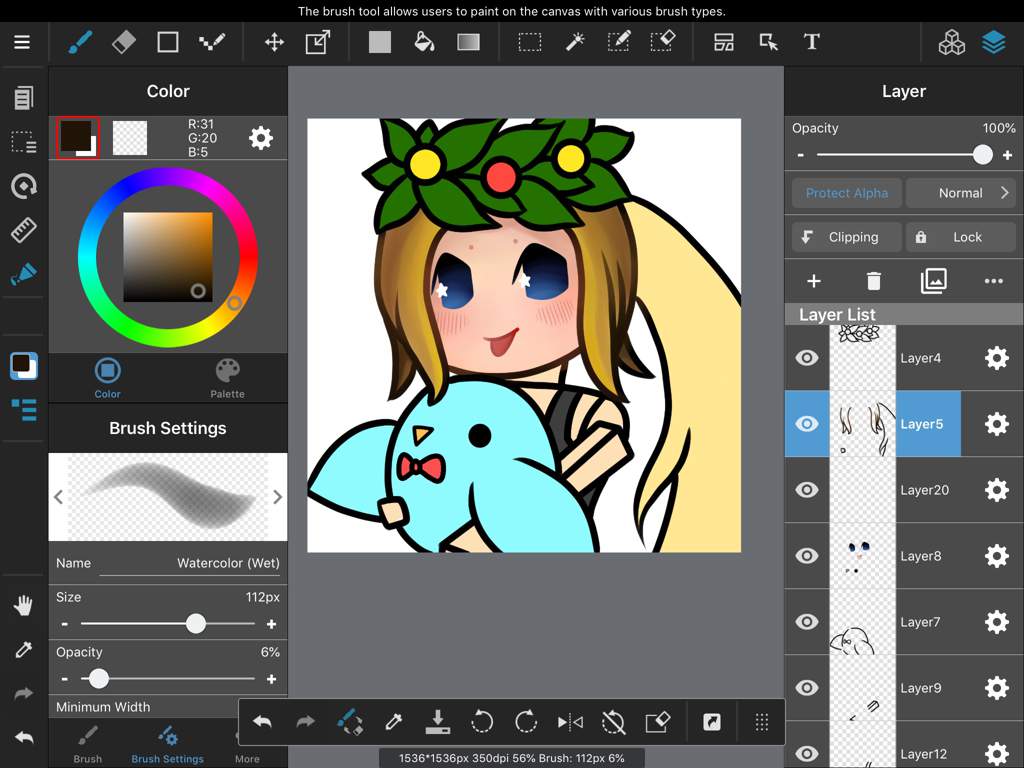
Task: Enable Clipping for the current layer
Action: pyautogui.click(x=844, y=237)
